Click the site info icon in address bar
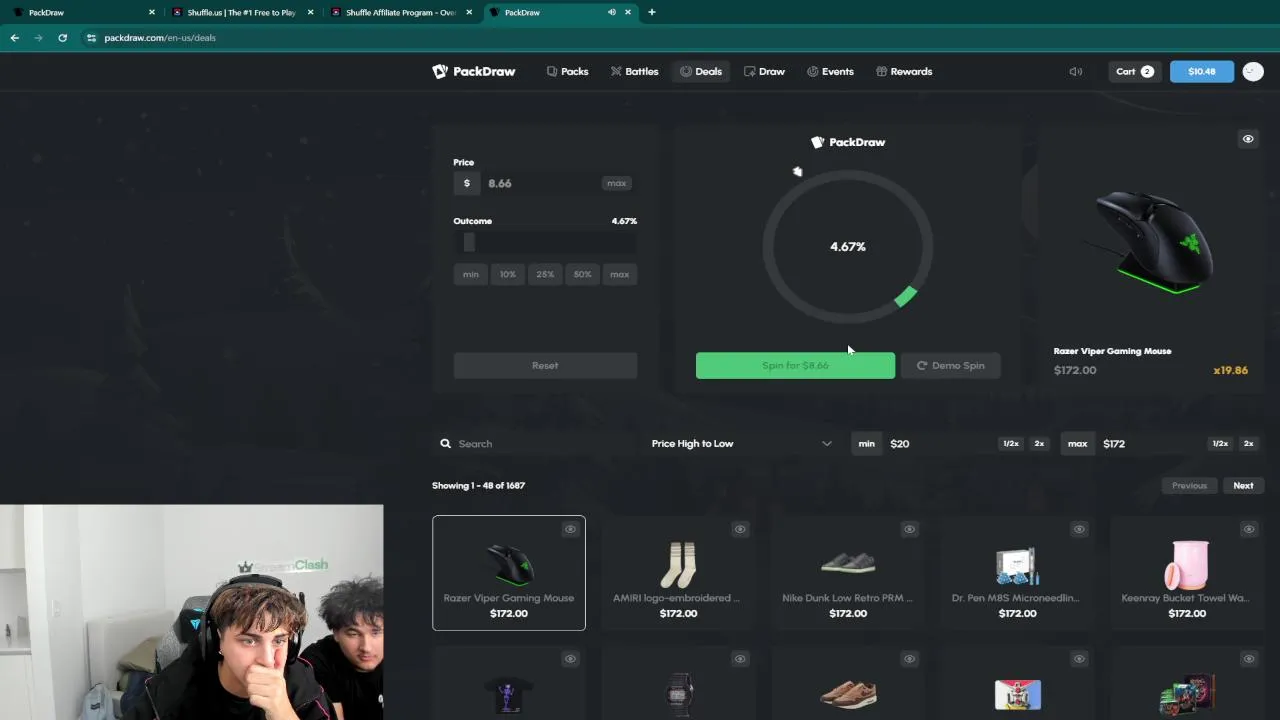 pos(91,38)
